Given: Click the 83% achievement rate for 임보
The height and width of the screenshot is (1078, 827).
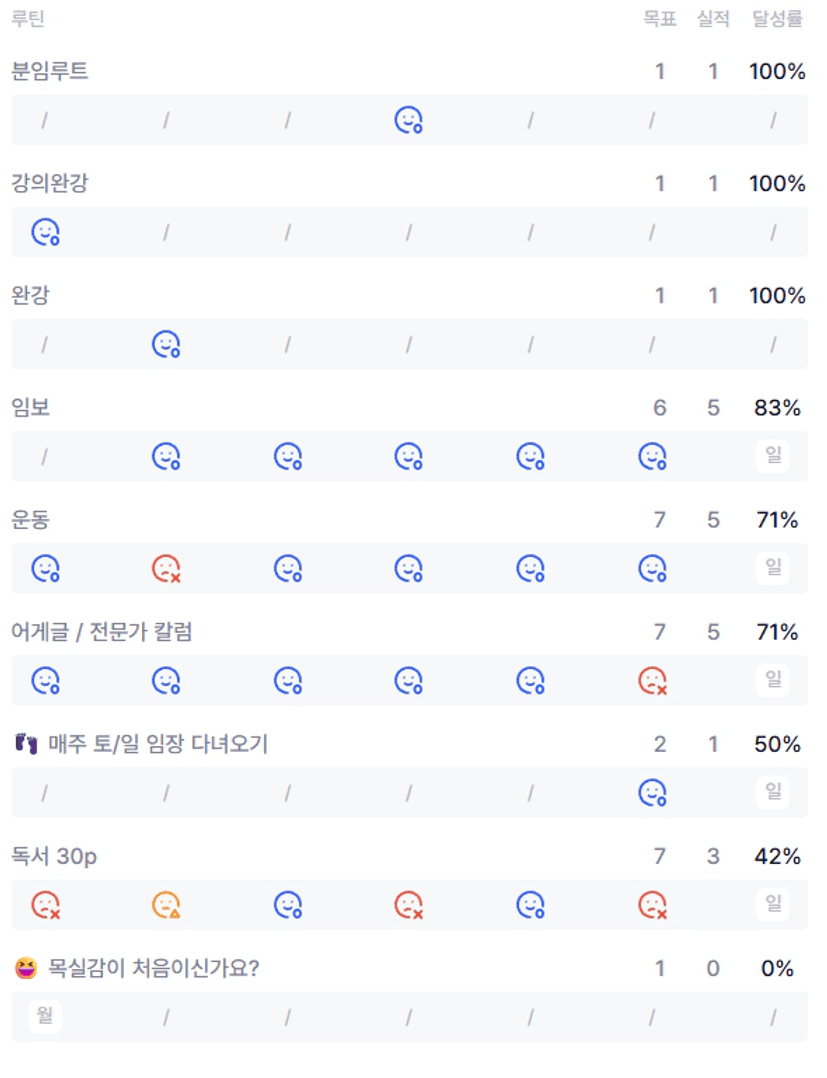Looking at the screenshot, I should [x=777, y=408].
